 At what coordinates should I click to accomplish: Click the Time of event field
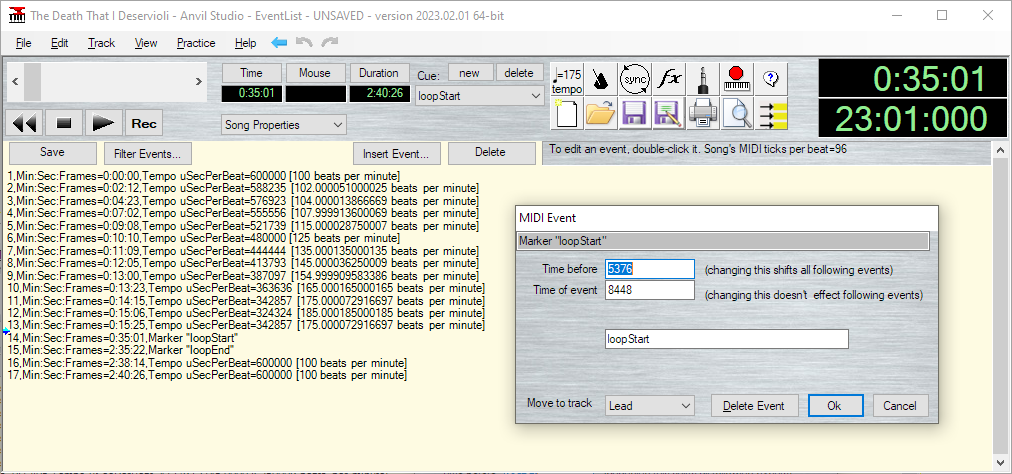pyautogui.click(x=649, y=291)
